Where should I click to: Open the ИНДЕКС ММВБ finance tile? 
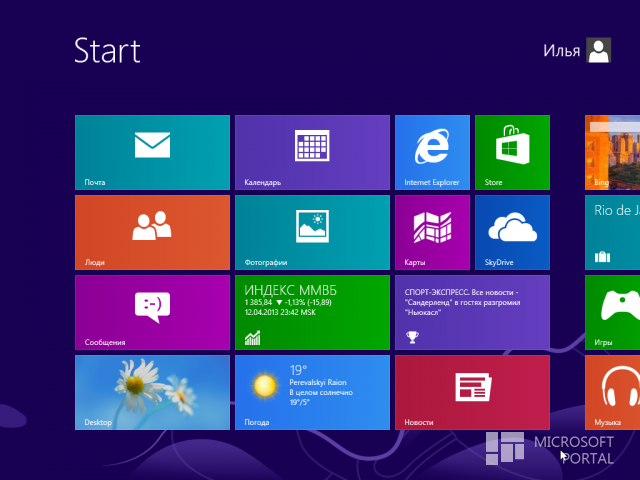tap(312, 312)
